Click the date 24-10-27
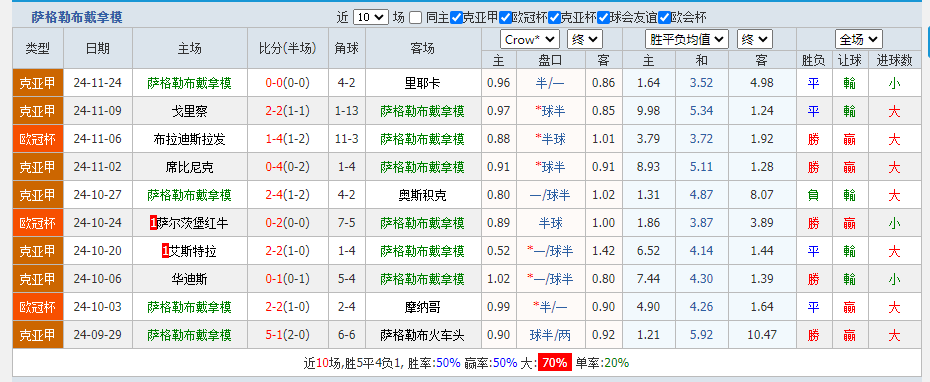 point(98,195)
